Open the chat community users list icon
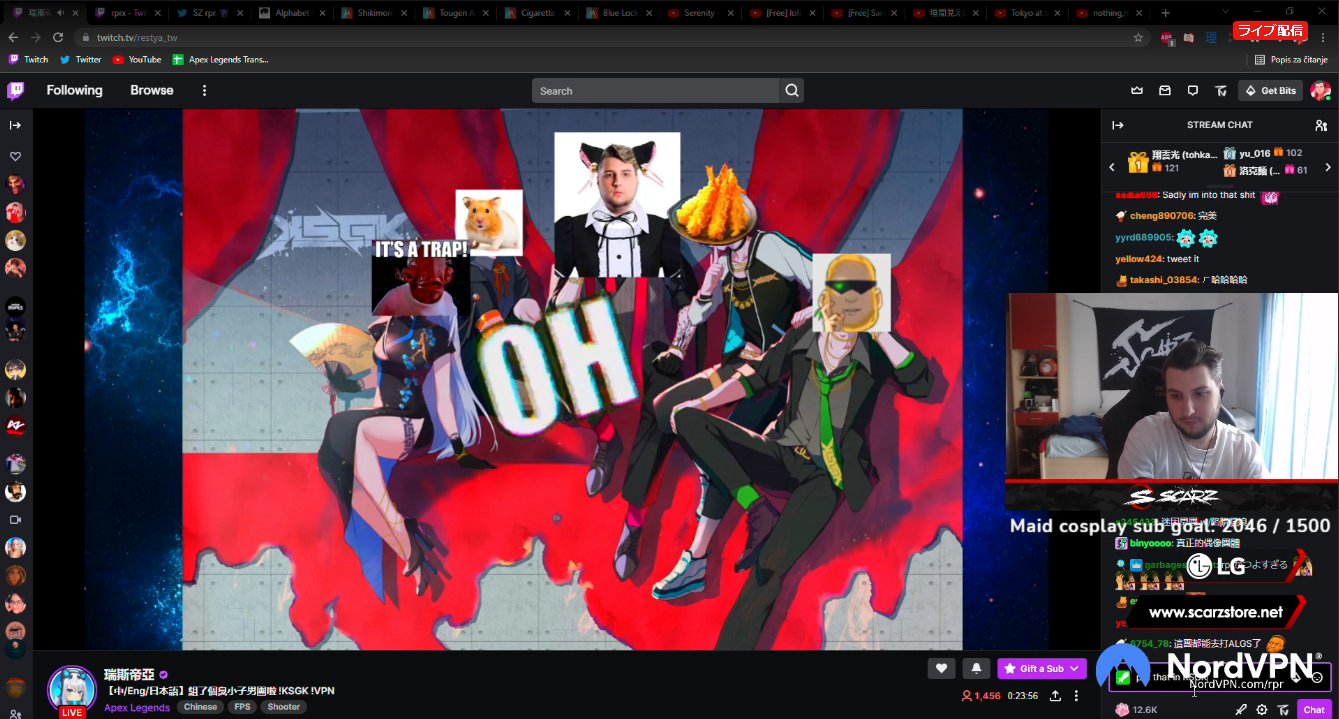The height and width of the screenshot is (719, 1339). tap(1321, 125)
